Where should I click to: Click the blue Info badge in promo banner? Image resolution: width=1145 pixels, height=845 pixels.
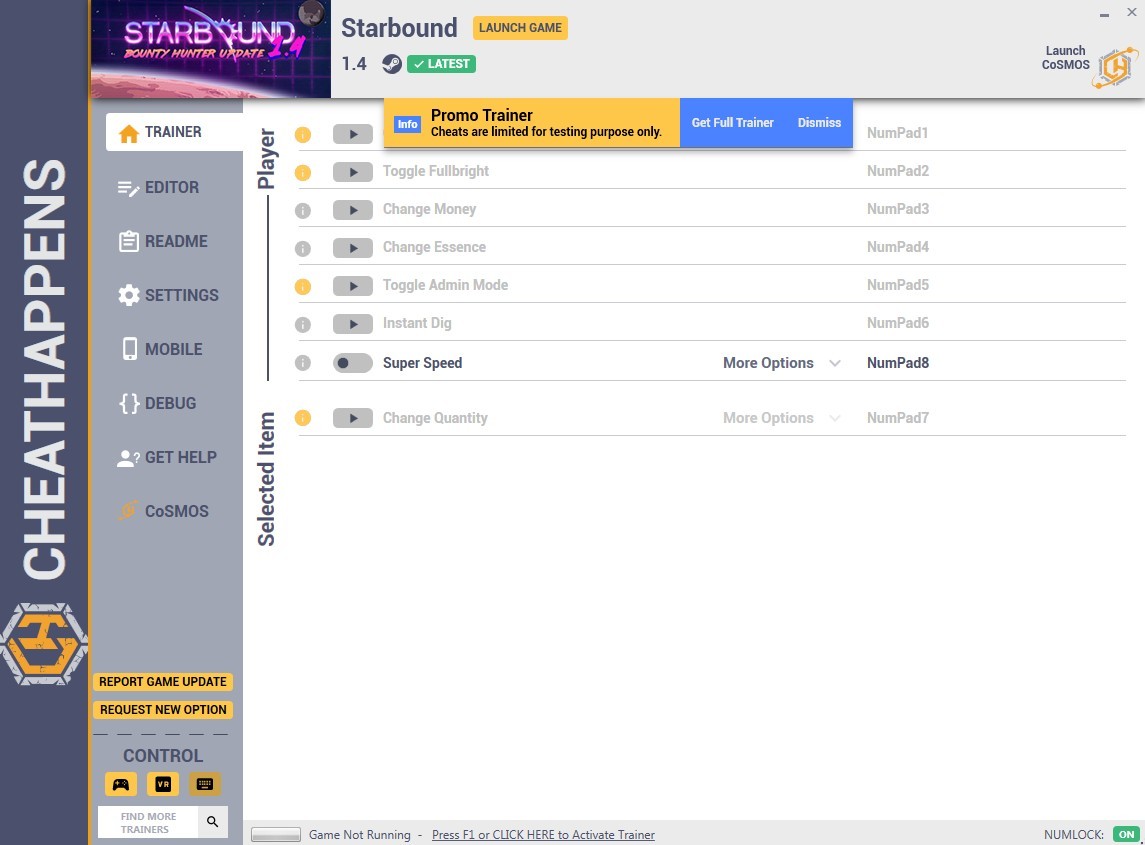[x=407, y=124]
